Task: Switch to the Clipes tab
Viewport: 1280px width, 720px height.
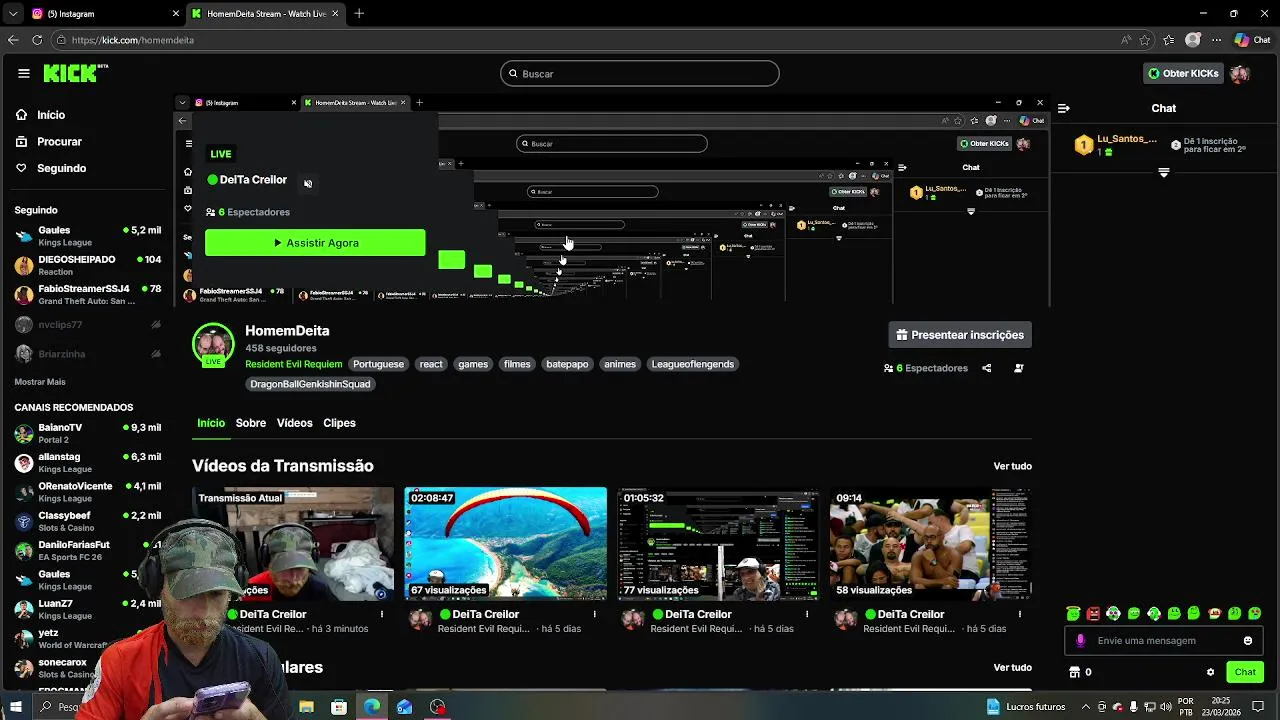Action: tap(339, 423)
